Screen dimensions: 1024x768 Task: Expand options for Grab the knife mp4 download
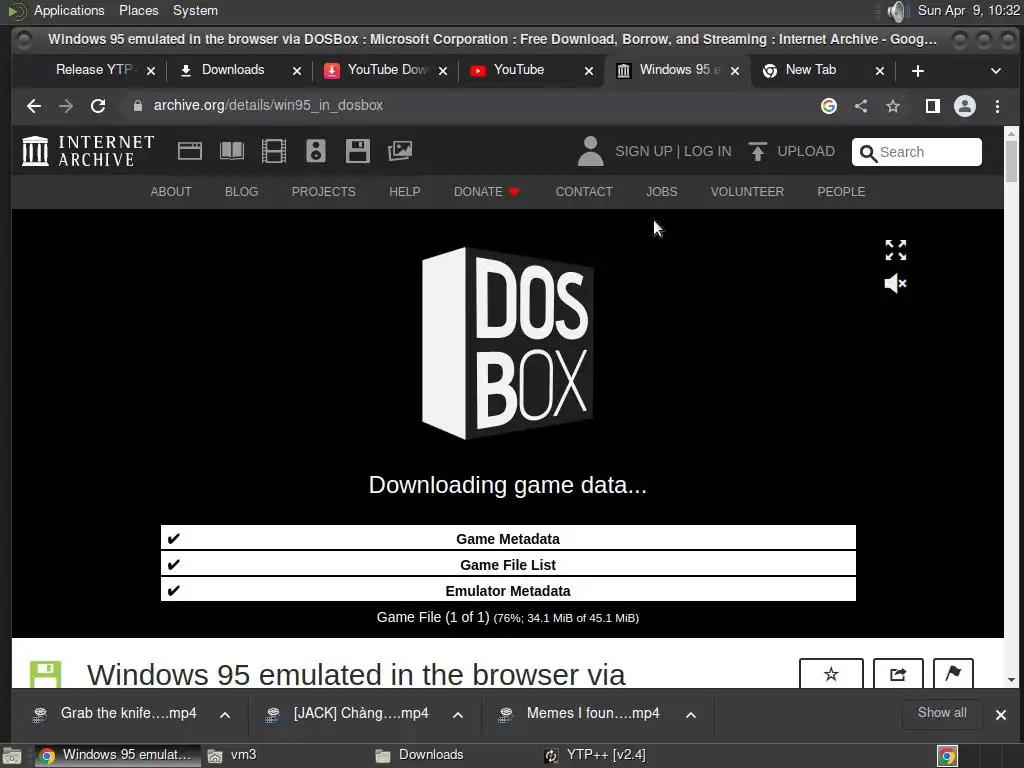[x=225, y=714]
